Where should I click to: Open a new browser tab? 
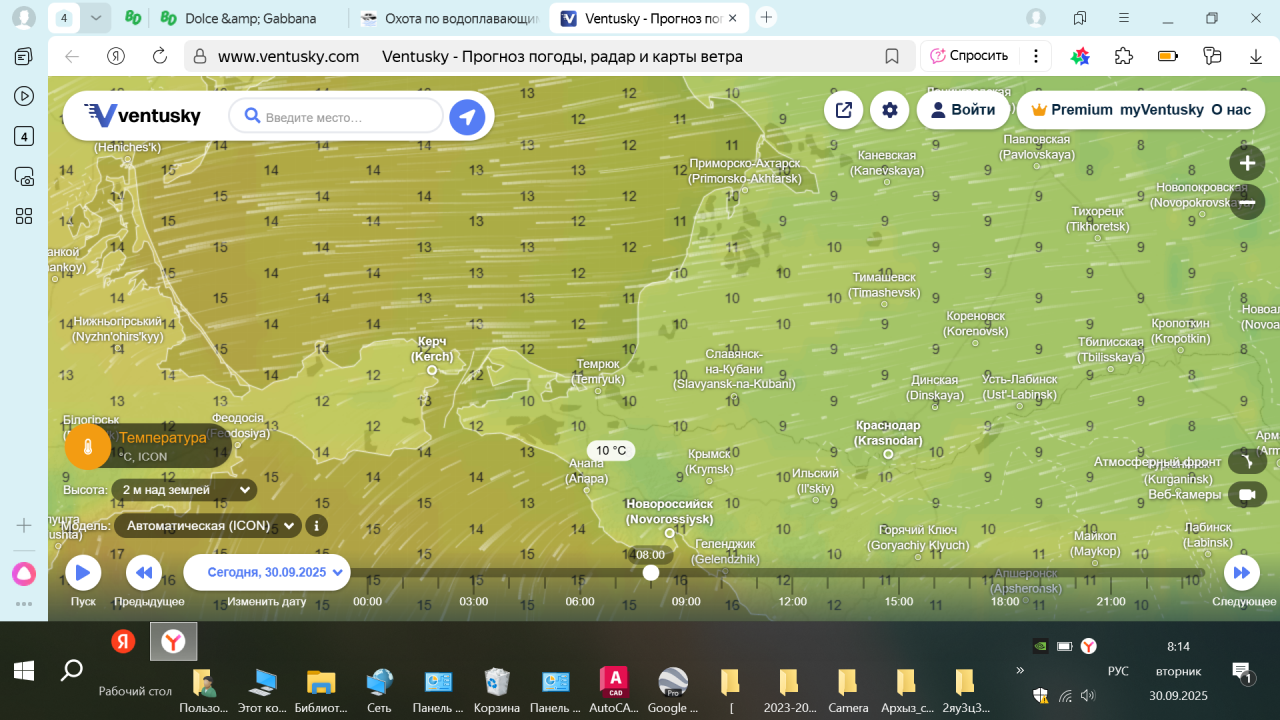tap(766, 17)
